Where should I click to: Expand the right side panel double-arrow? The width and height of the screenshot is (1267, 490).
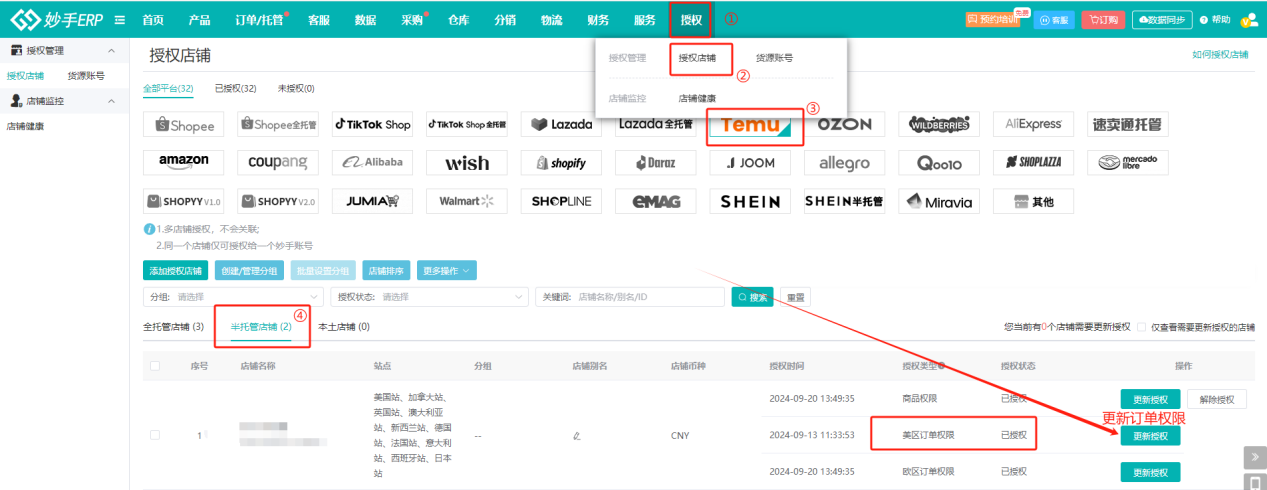(1255, 457)
